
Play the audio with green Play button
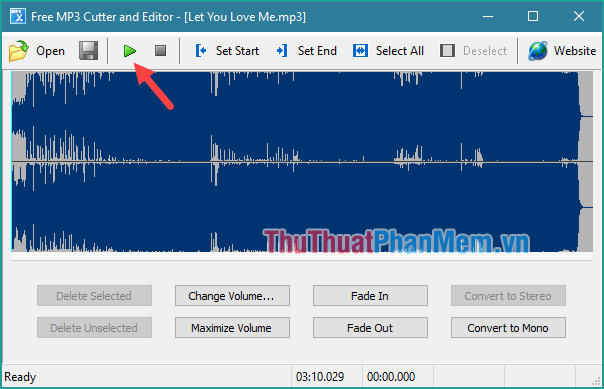click(130, 51)
